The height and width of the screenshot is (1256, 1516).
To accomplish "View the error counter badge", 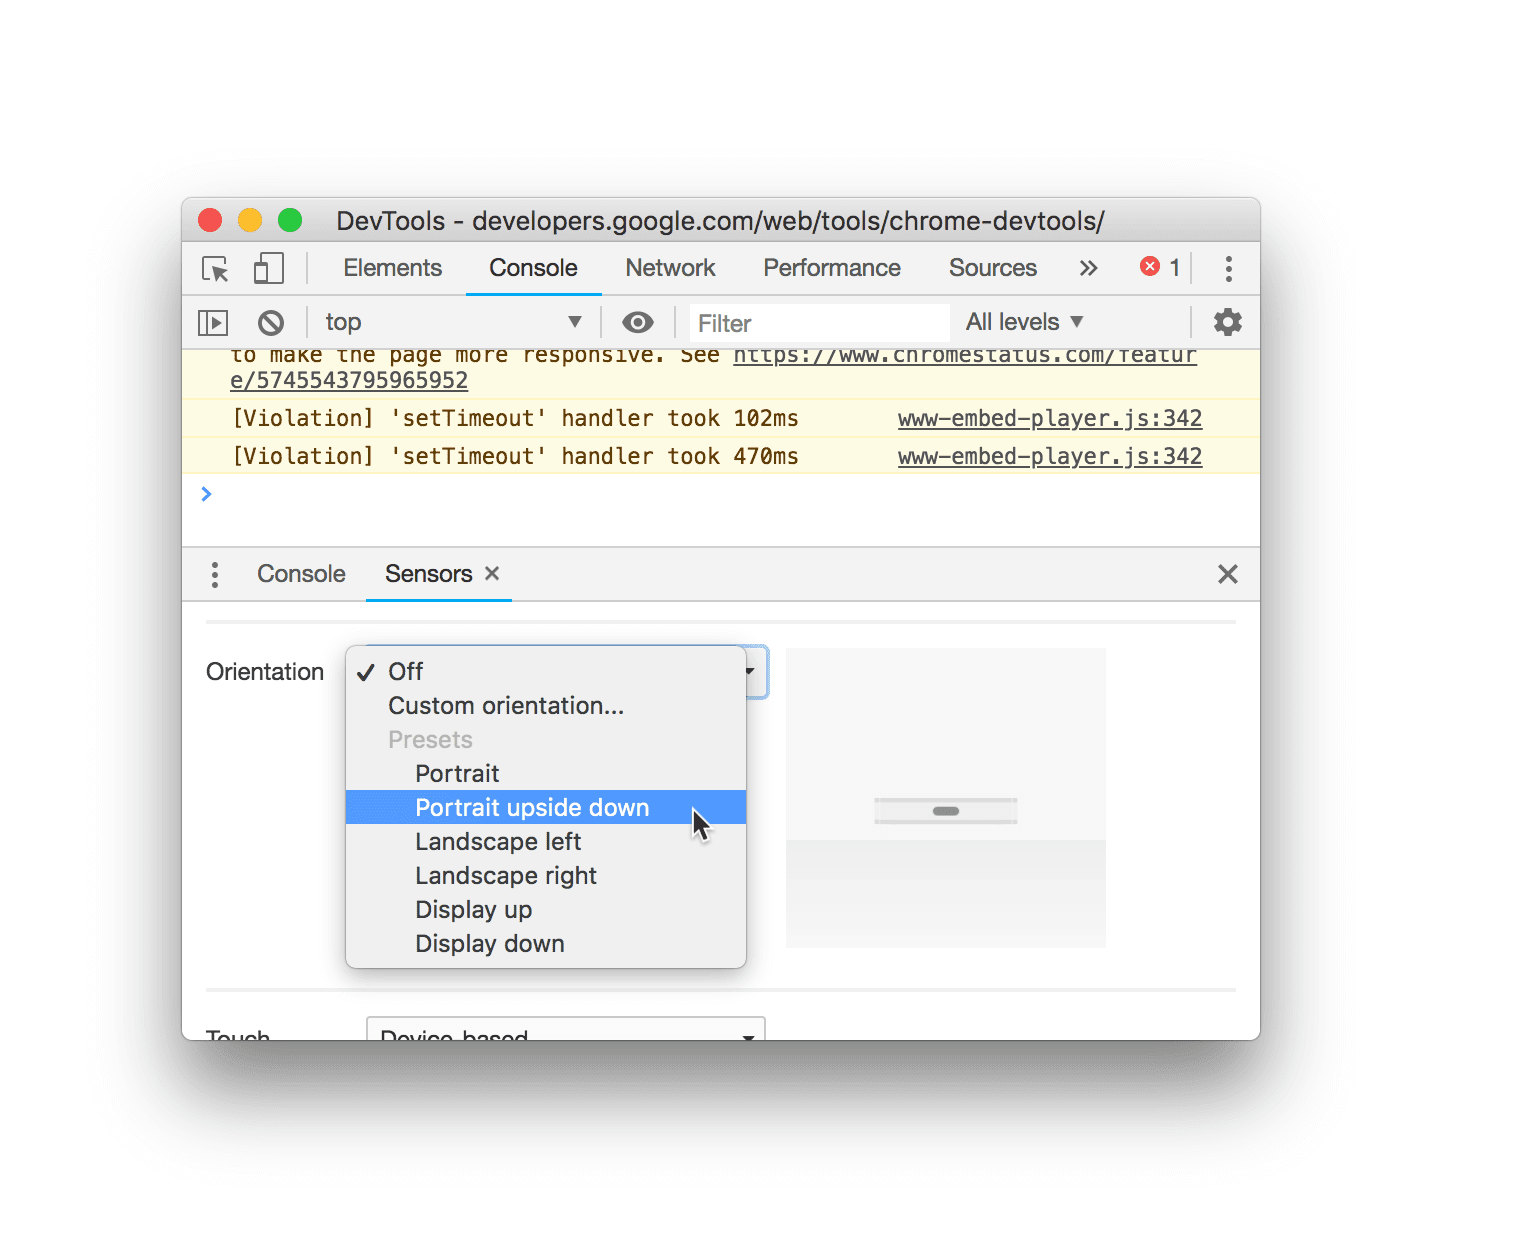I will coord(1159,267).
